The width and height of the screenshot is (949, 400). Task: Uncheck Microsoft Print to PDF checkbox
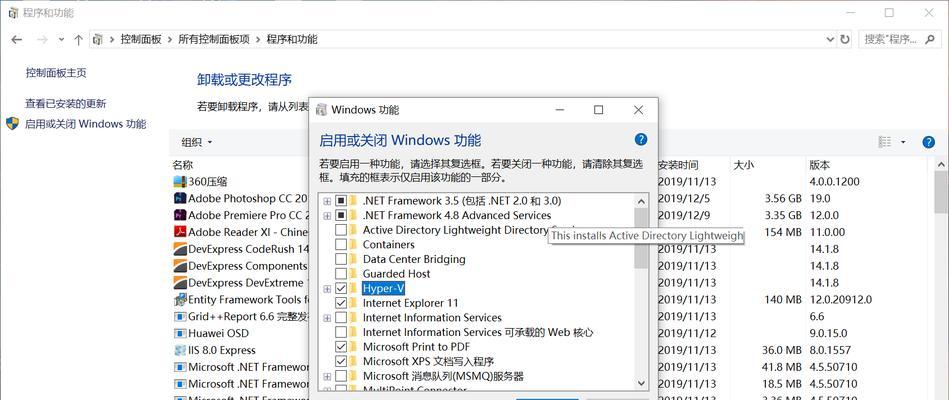[x=341, y=347]
